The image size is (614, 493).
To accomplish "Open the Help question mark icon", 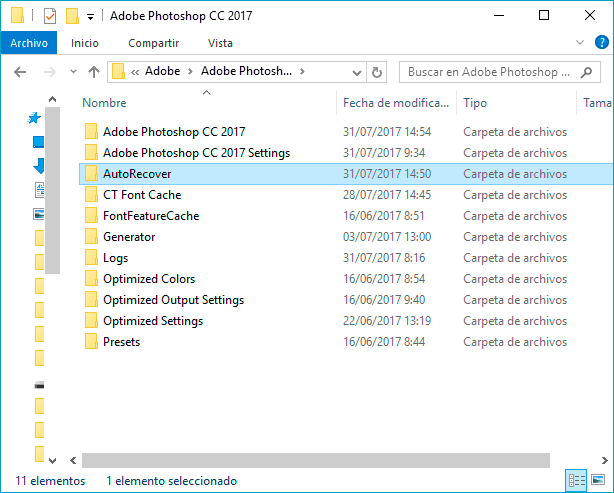I will tap(602, 43).
